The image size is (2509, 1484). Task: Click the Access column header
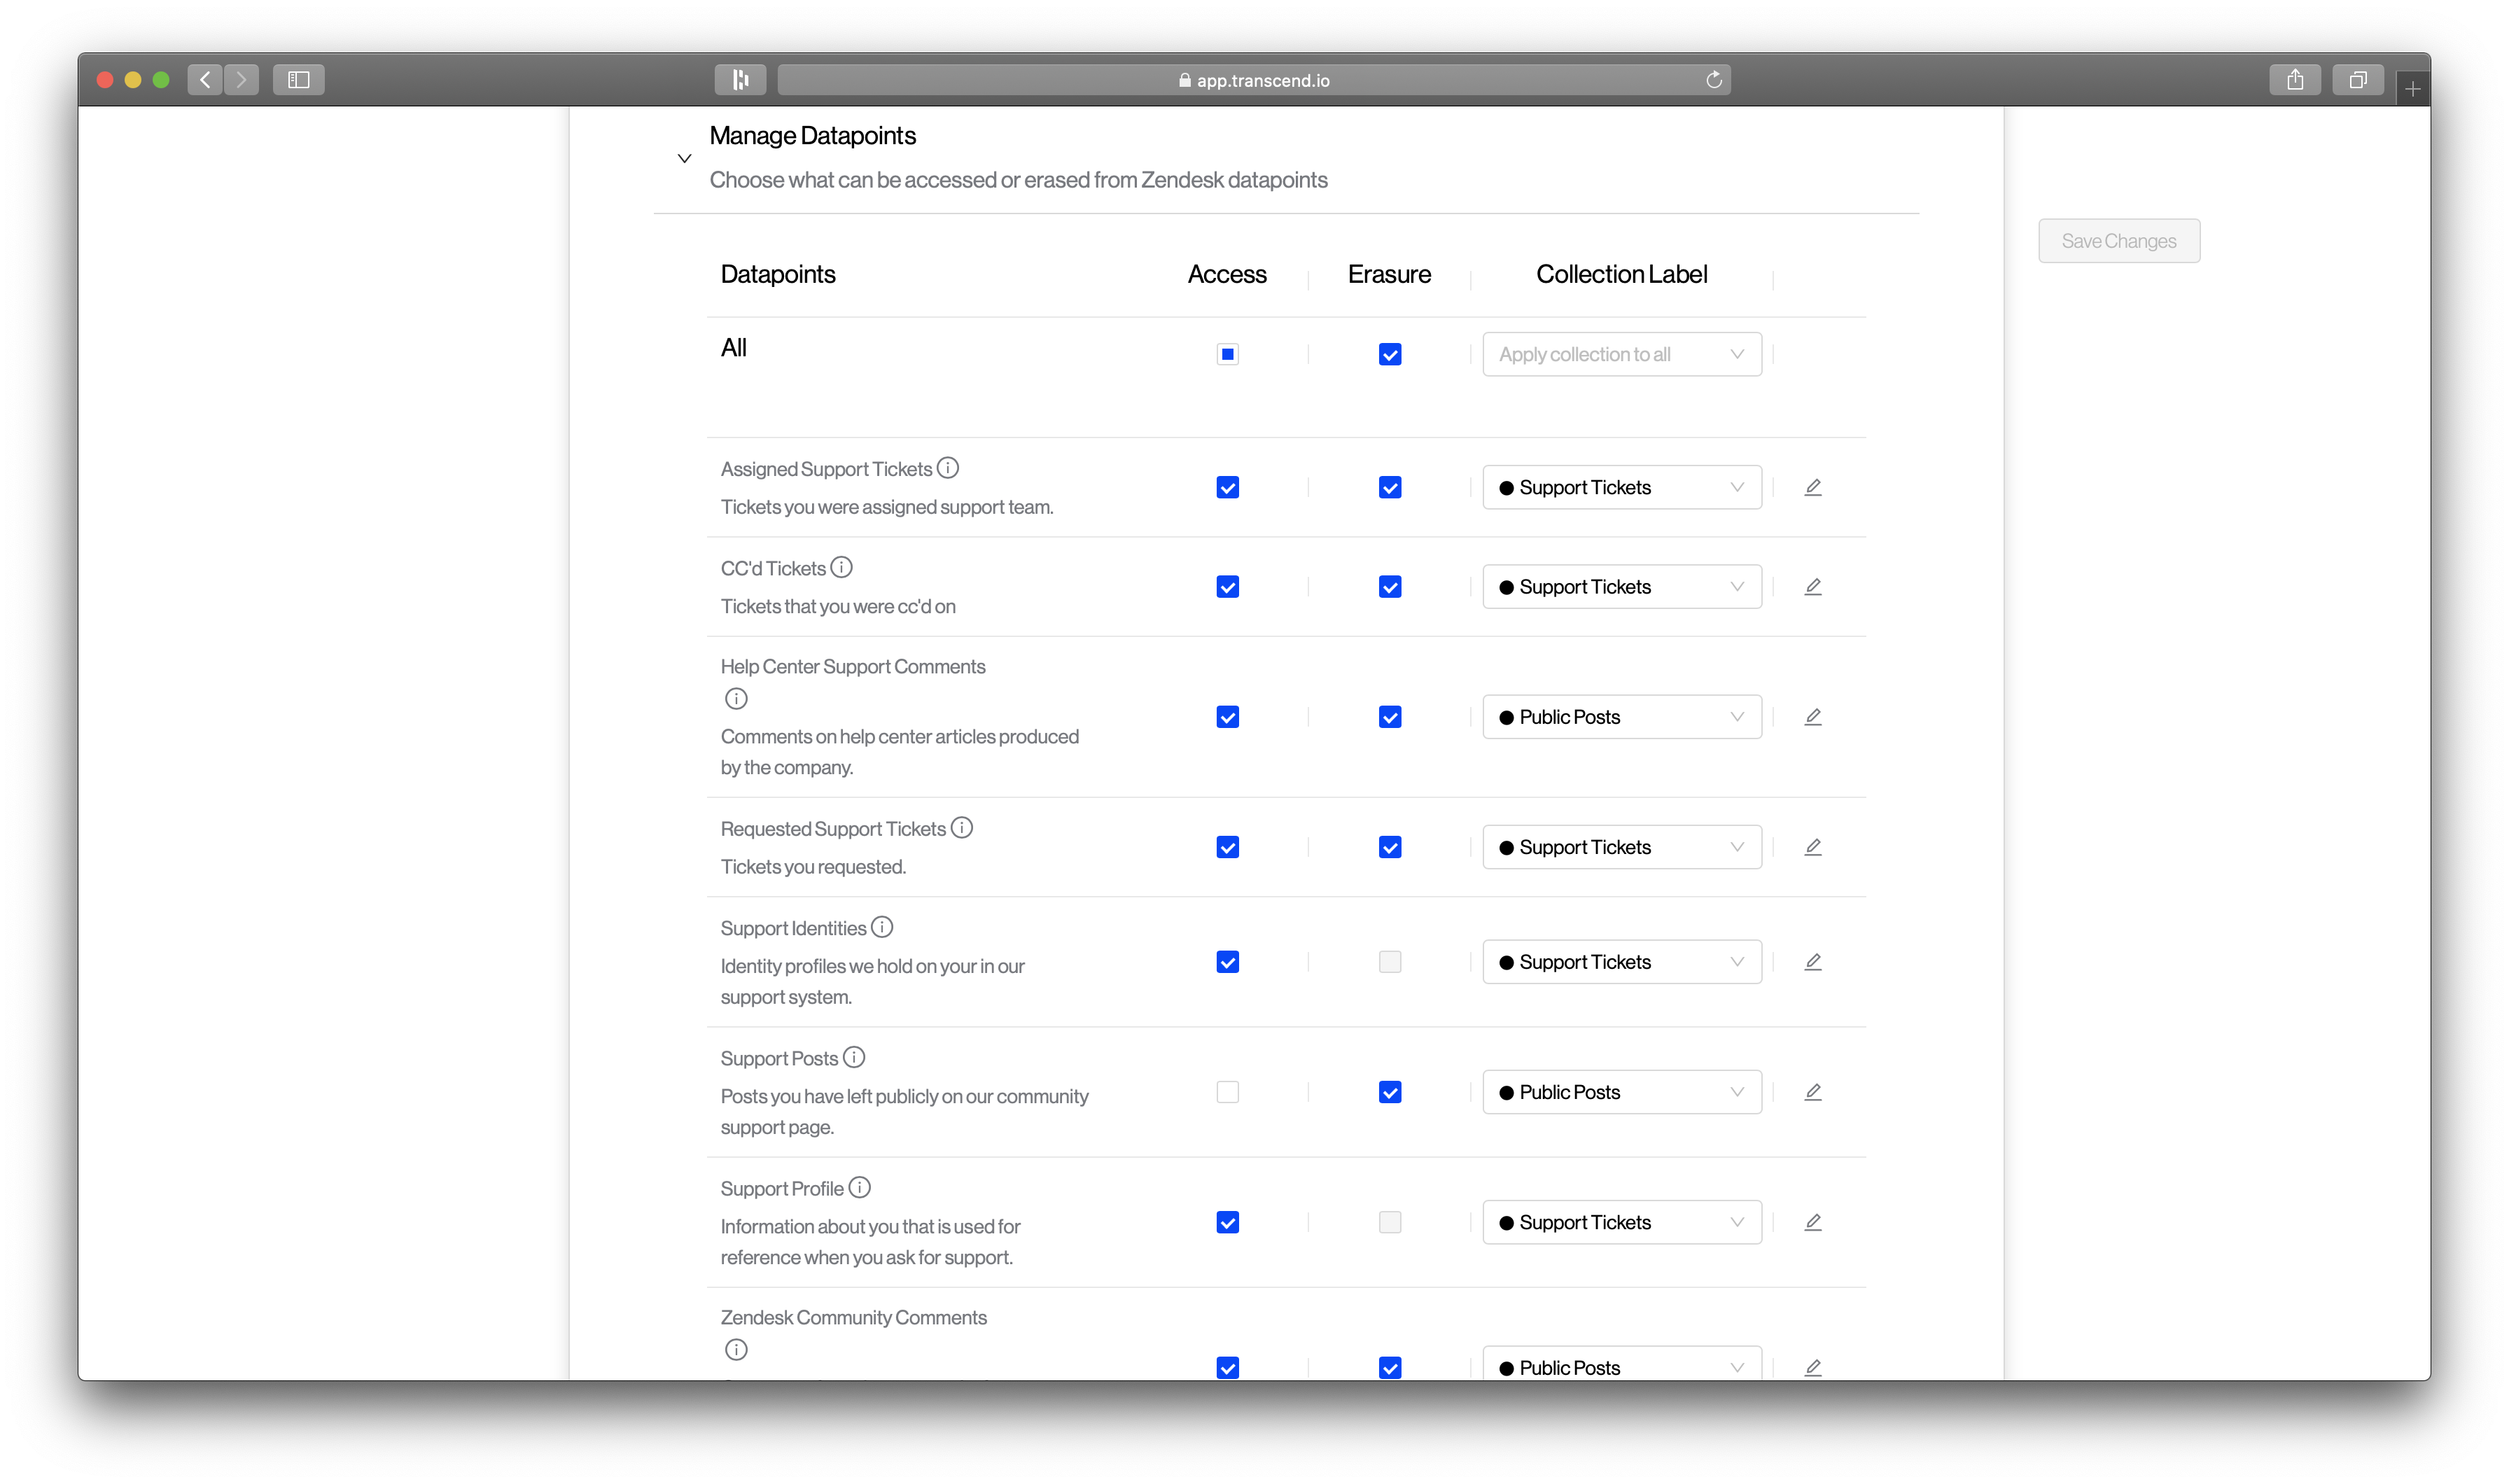click(x=1226, y=273)
